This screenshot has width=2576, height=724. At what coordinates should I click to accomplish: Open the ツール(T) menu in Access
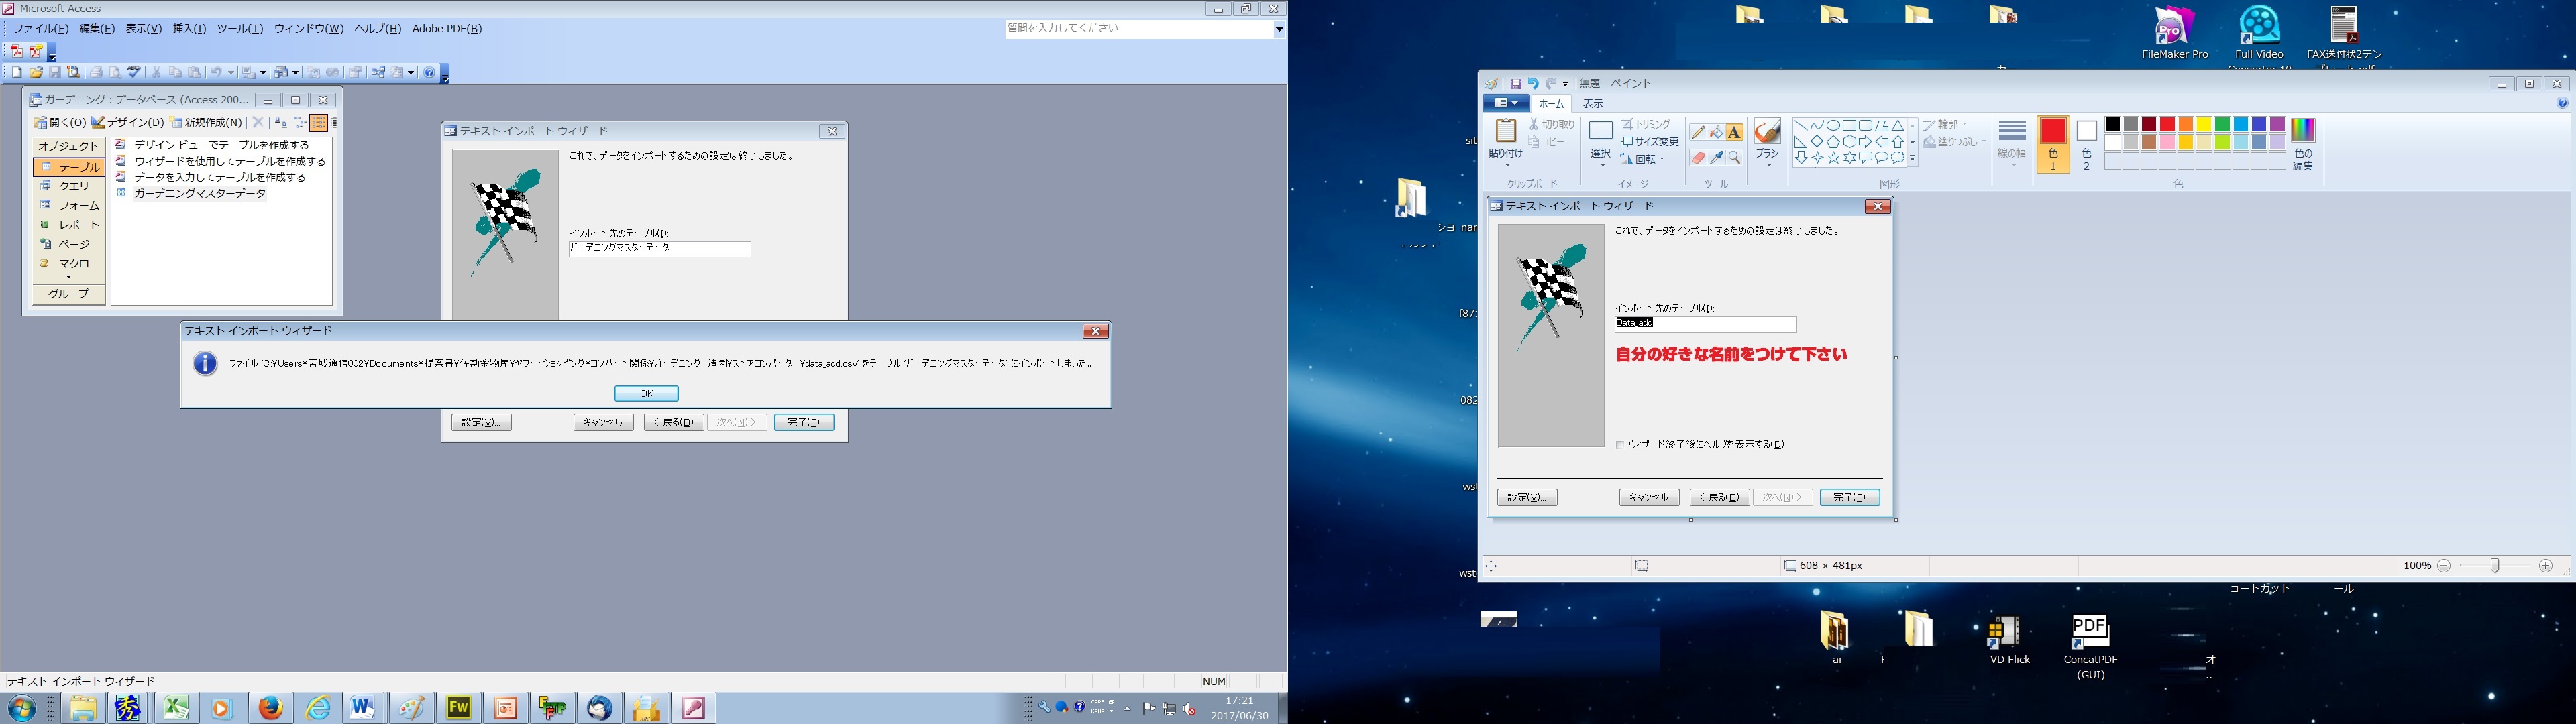pos(240,29)
